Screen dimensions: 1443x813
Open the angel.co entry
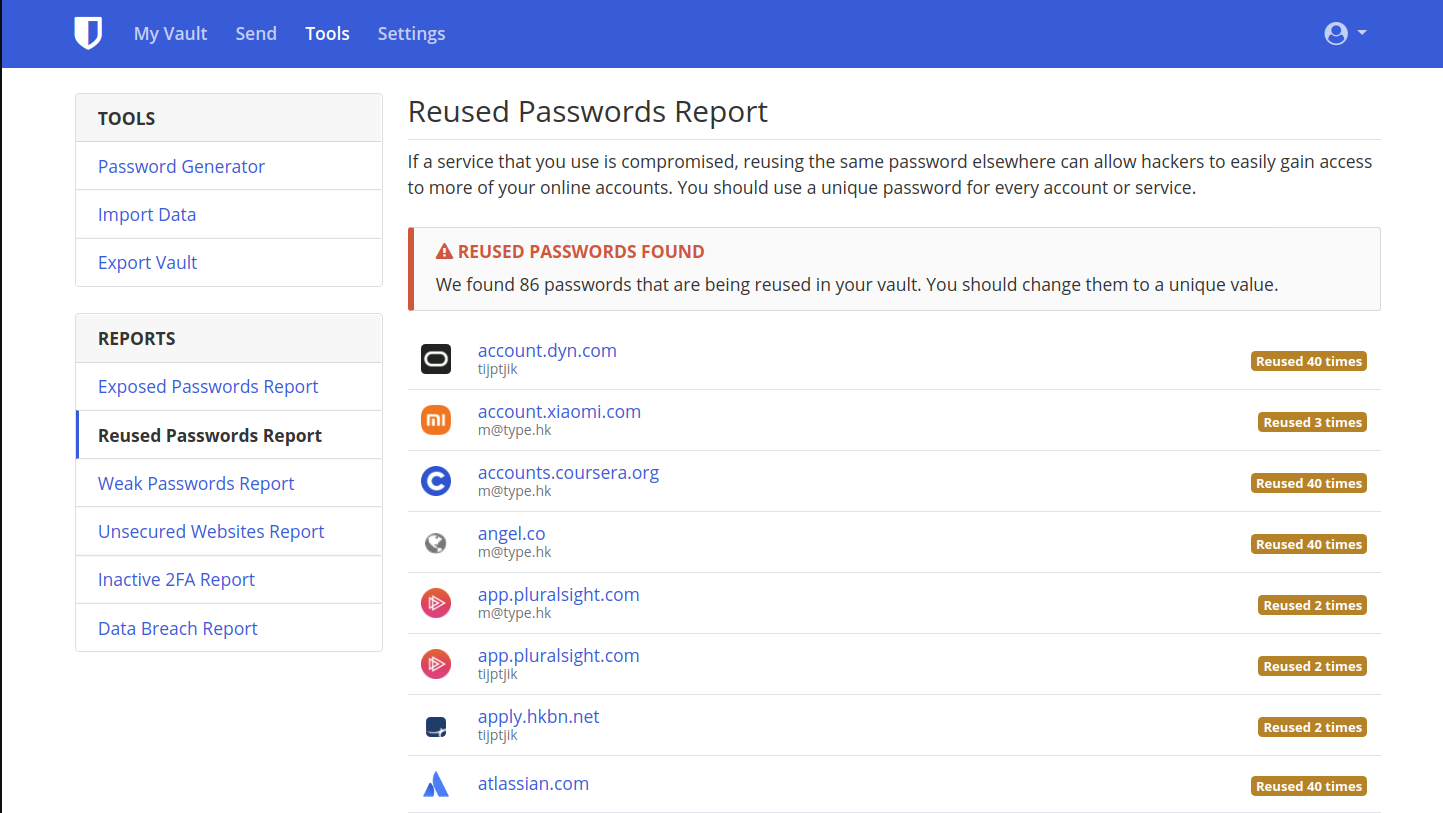tap(511, 533)
